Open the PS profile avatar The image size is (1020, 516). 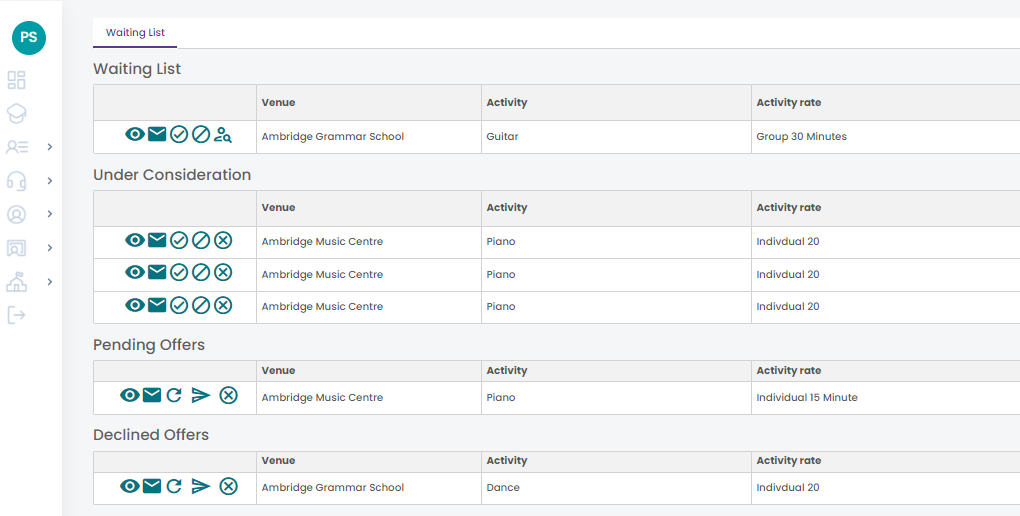coord(29,38)
